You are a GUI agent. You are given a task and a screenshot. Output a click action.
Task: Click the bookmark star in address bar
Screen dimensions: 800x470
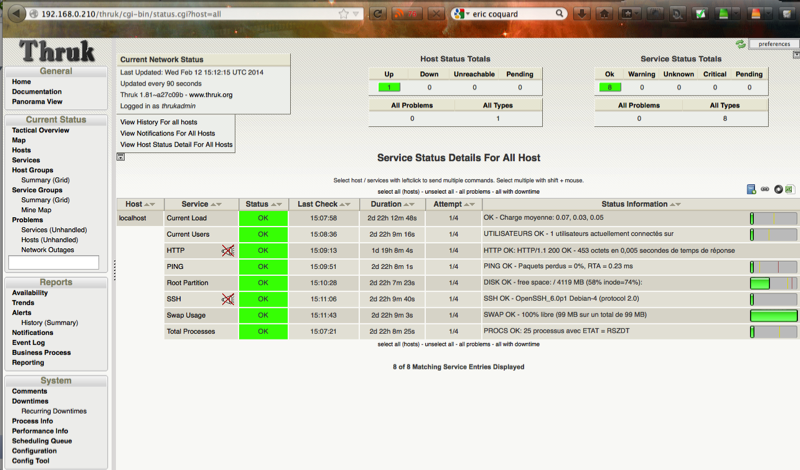pyautogui.click(x=344, y=15)
